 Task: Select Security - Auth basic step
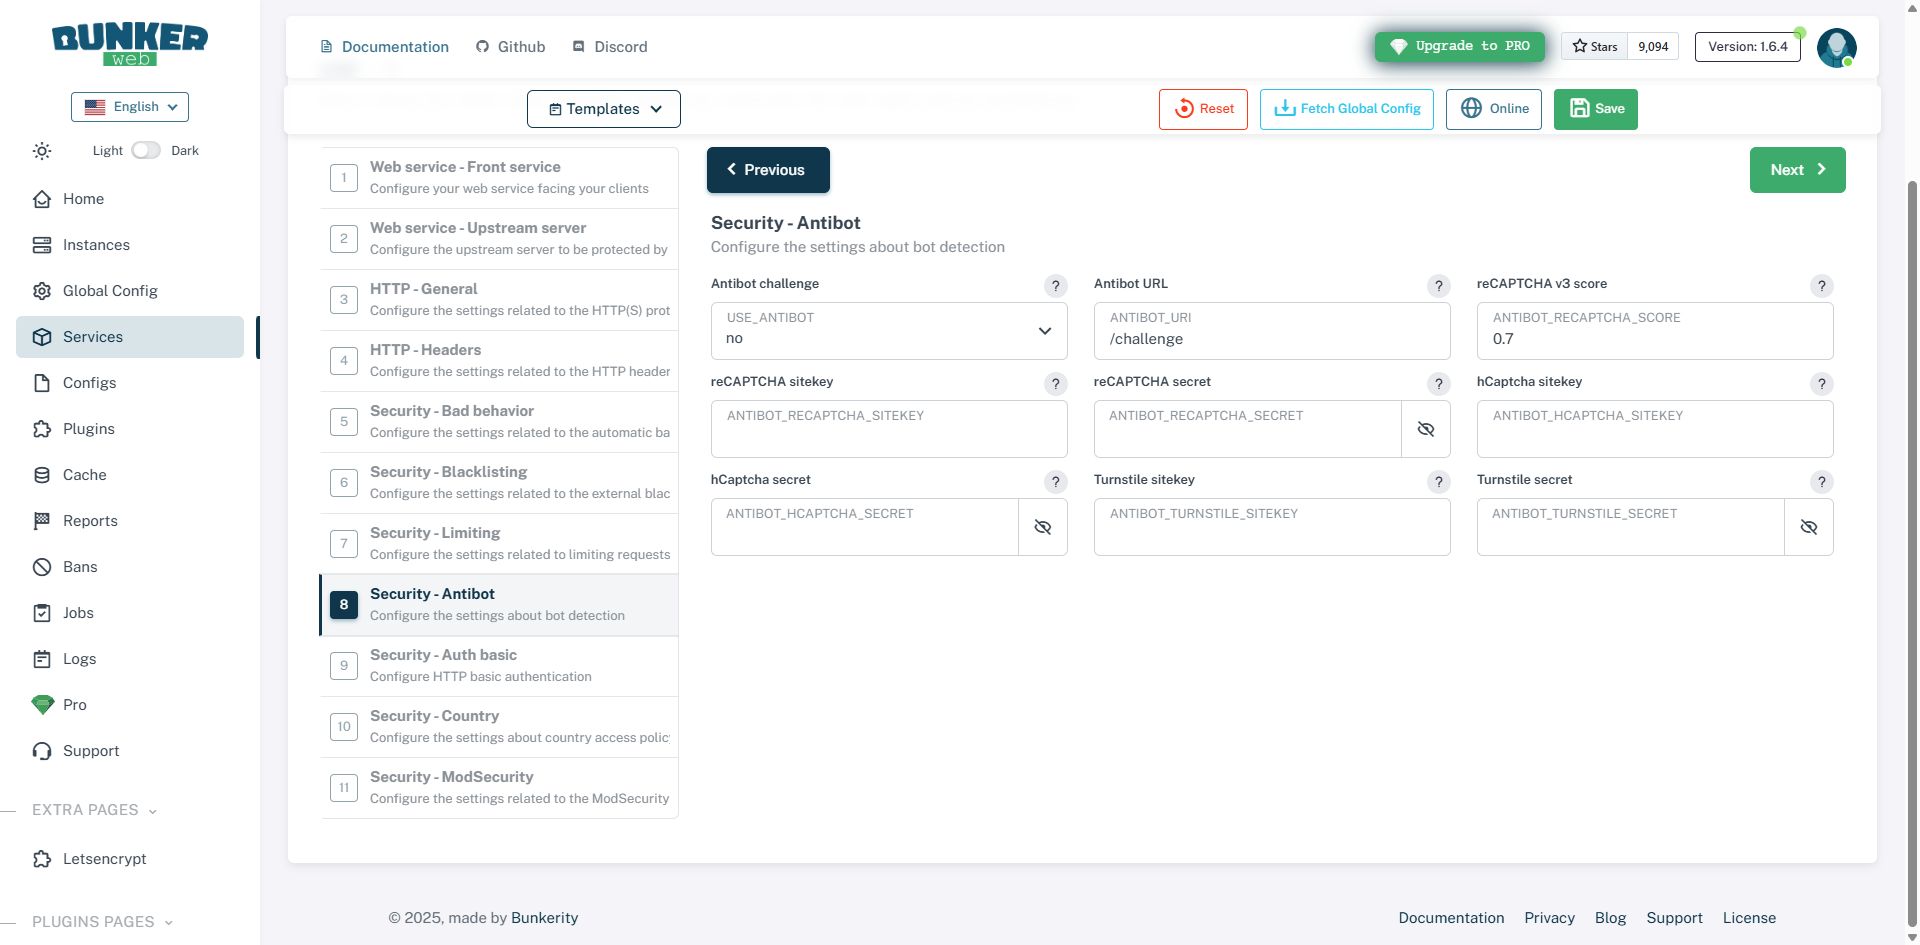[499, 665]
